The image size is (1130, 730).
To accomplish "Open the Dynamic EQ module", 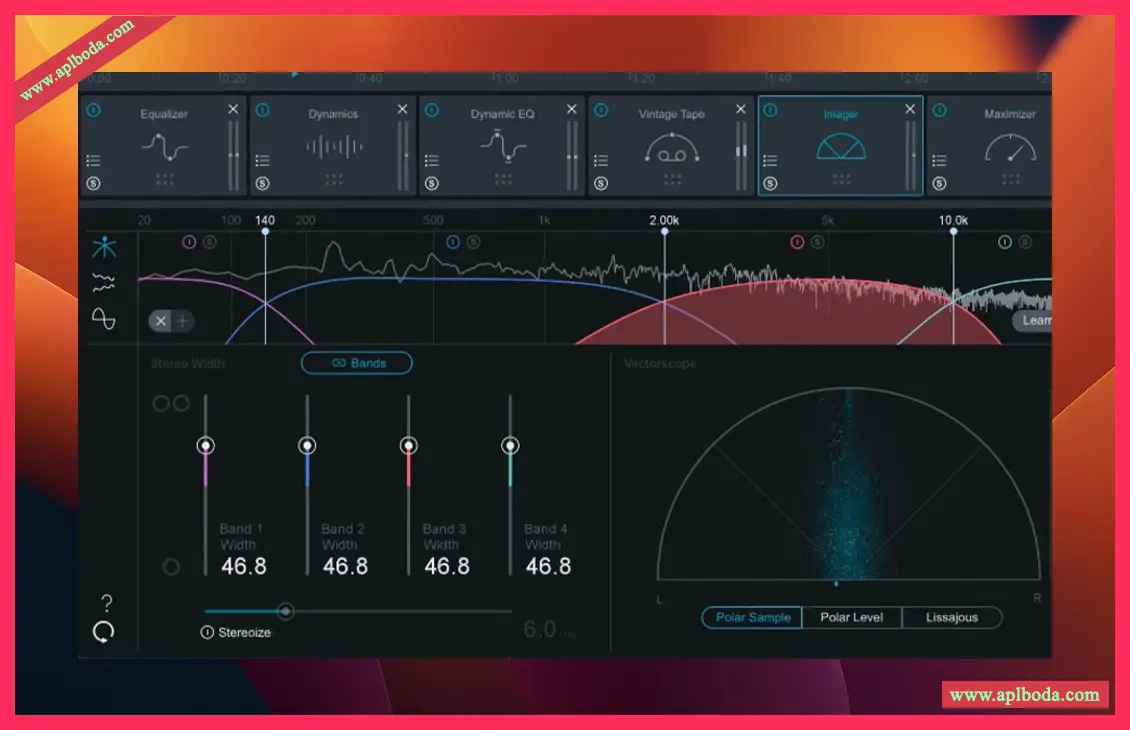I will (x=502, y=147).
